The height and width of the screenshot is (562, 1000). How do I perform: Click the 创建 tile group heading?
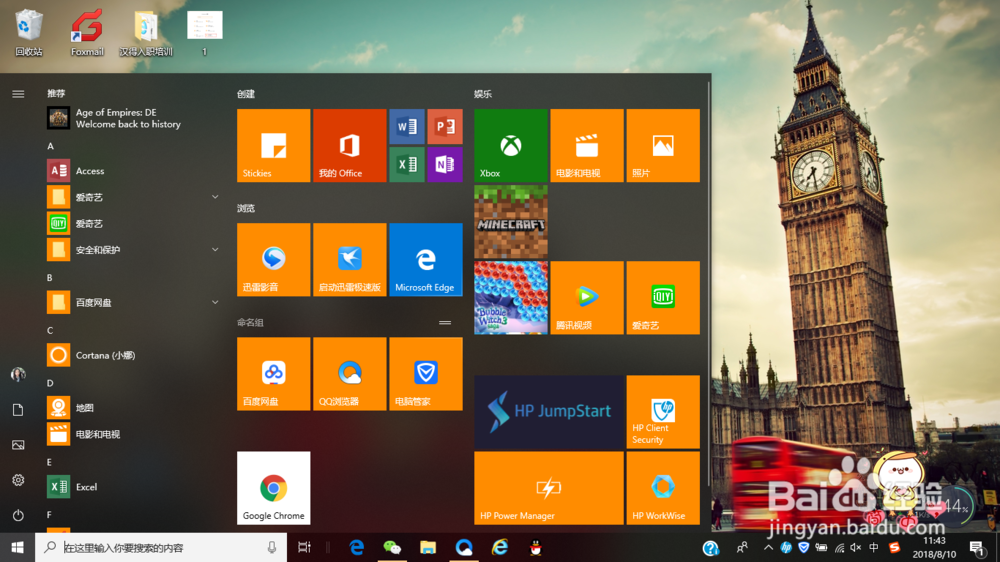[x=246, y=94]
